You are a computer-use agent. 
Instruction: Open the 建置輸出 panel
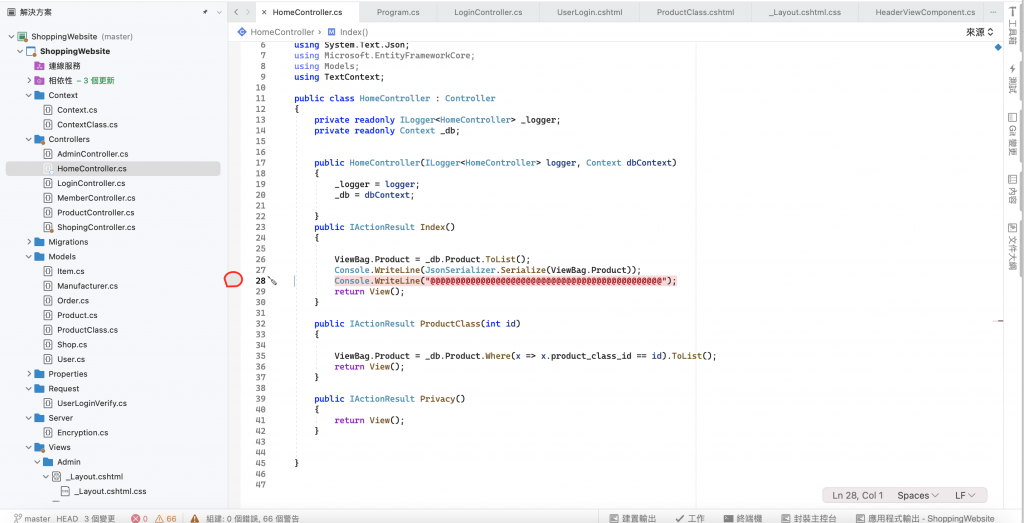pos(632,518)
